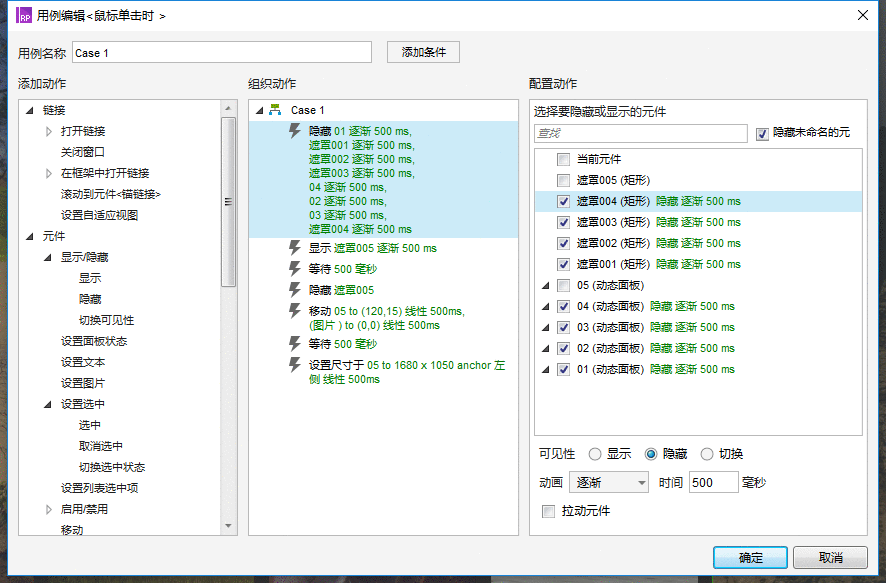Uncheck the 遮罩001 (矩形) checkbox
Screen dimensions: 886x583
point(563,264)
